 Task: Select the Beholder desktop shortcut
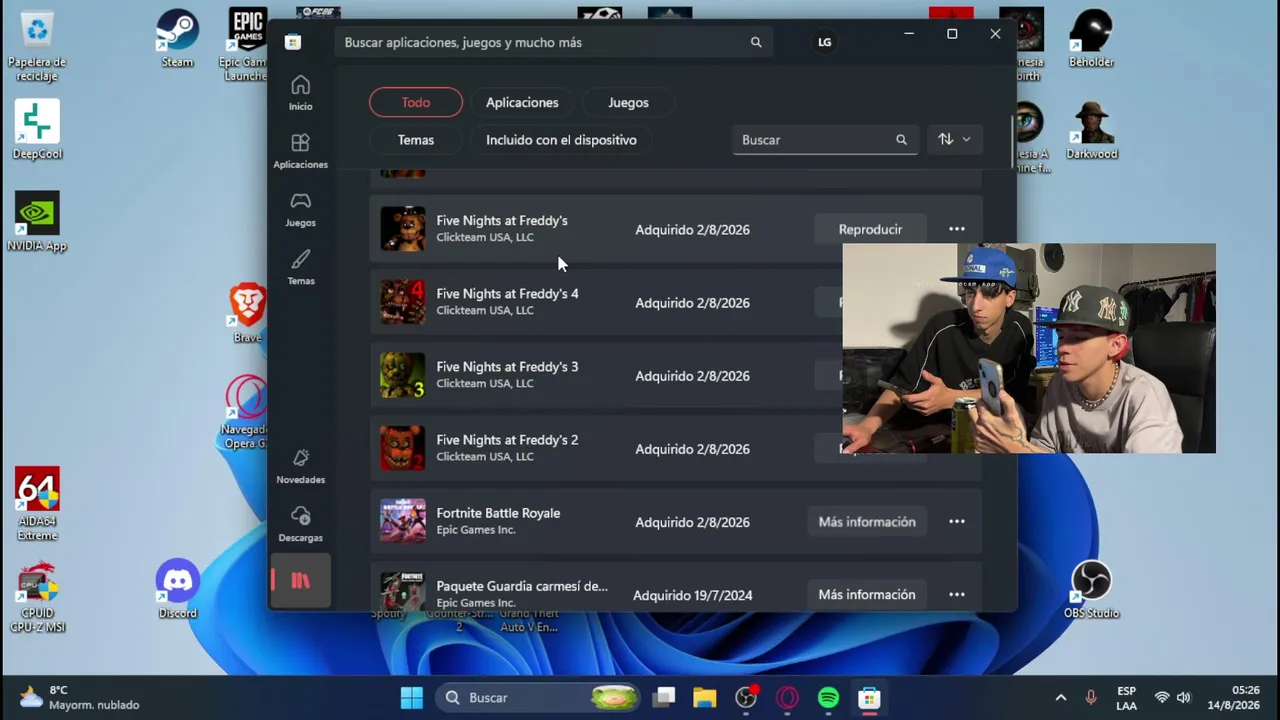[1091, 39]
